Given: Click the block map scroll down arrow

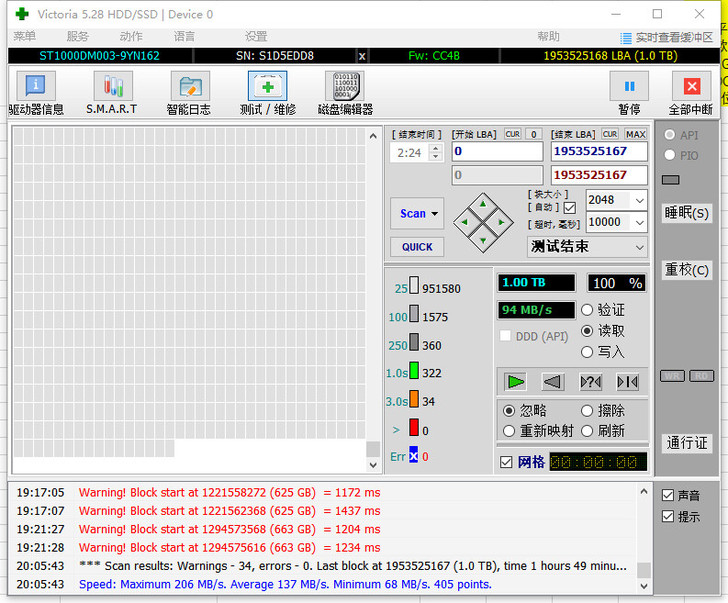Looking at the screenshot, I should click(373, 465).
